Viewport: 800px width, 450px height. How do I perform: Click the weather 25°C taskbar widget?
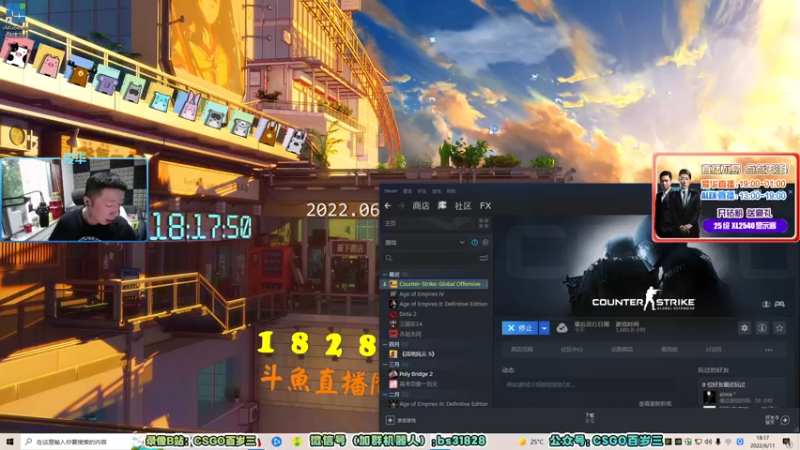(532, 442)
